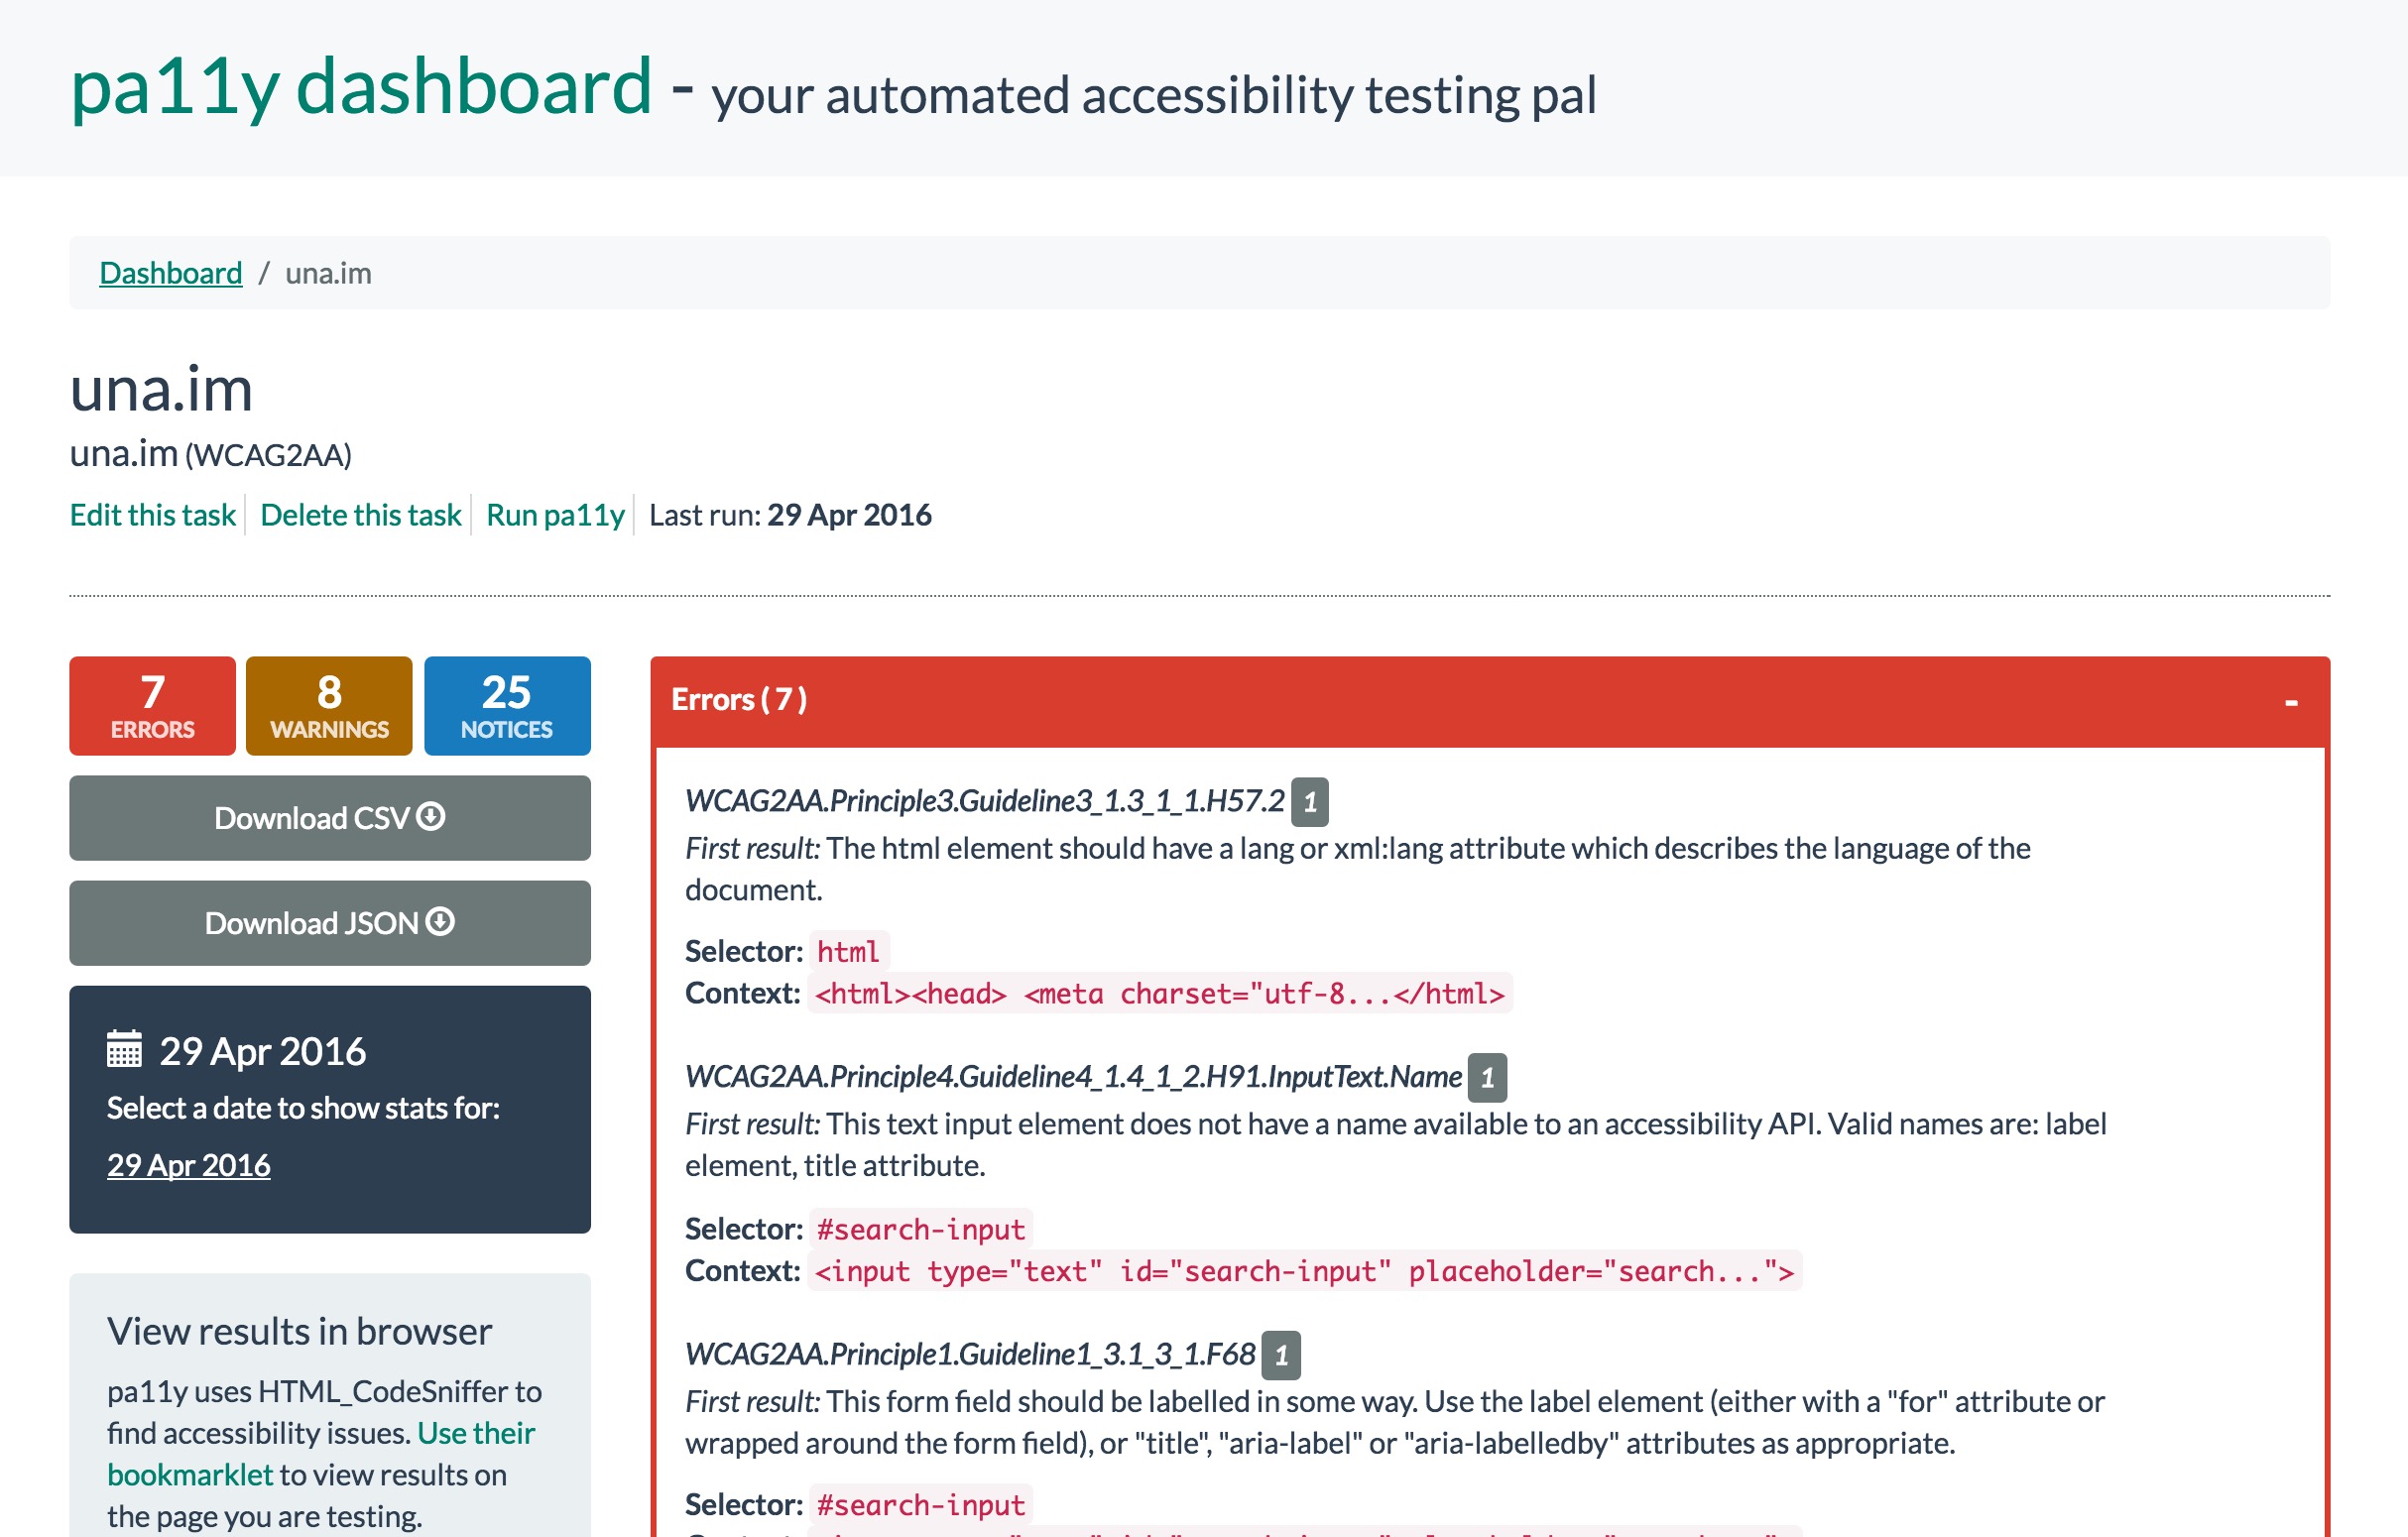2408x1537 pixels.
Task: Click the count badge next to InputText.Name rule
Action: point(1486,1078)
